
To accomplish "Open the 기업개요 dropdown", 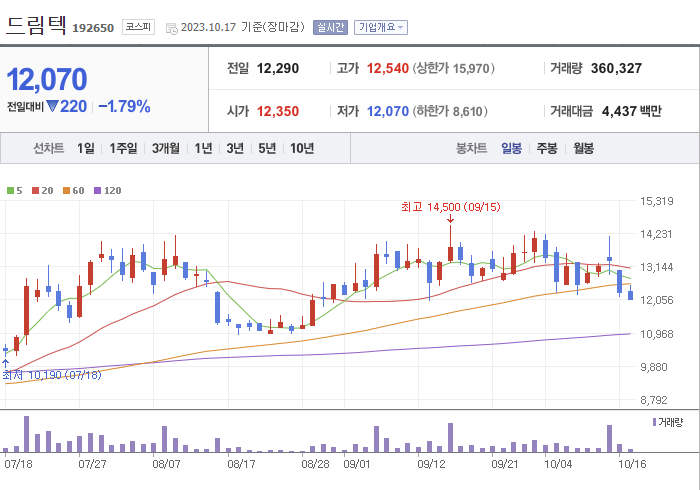I will (381, 27).
